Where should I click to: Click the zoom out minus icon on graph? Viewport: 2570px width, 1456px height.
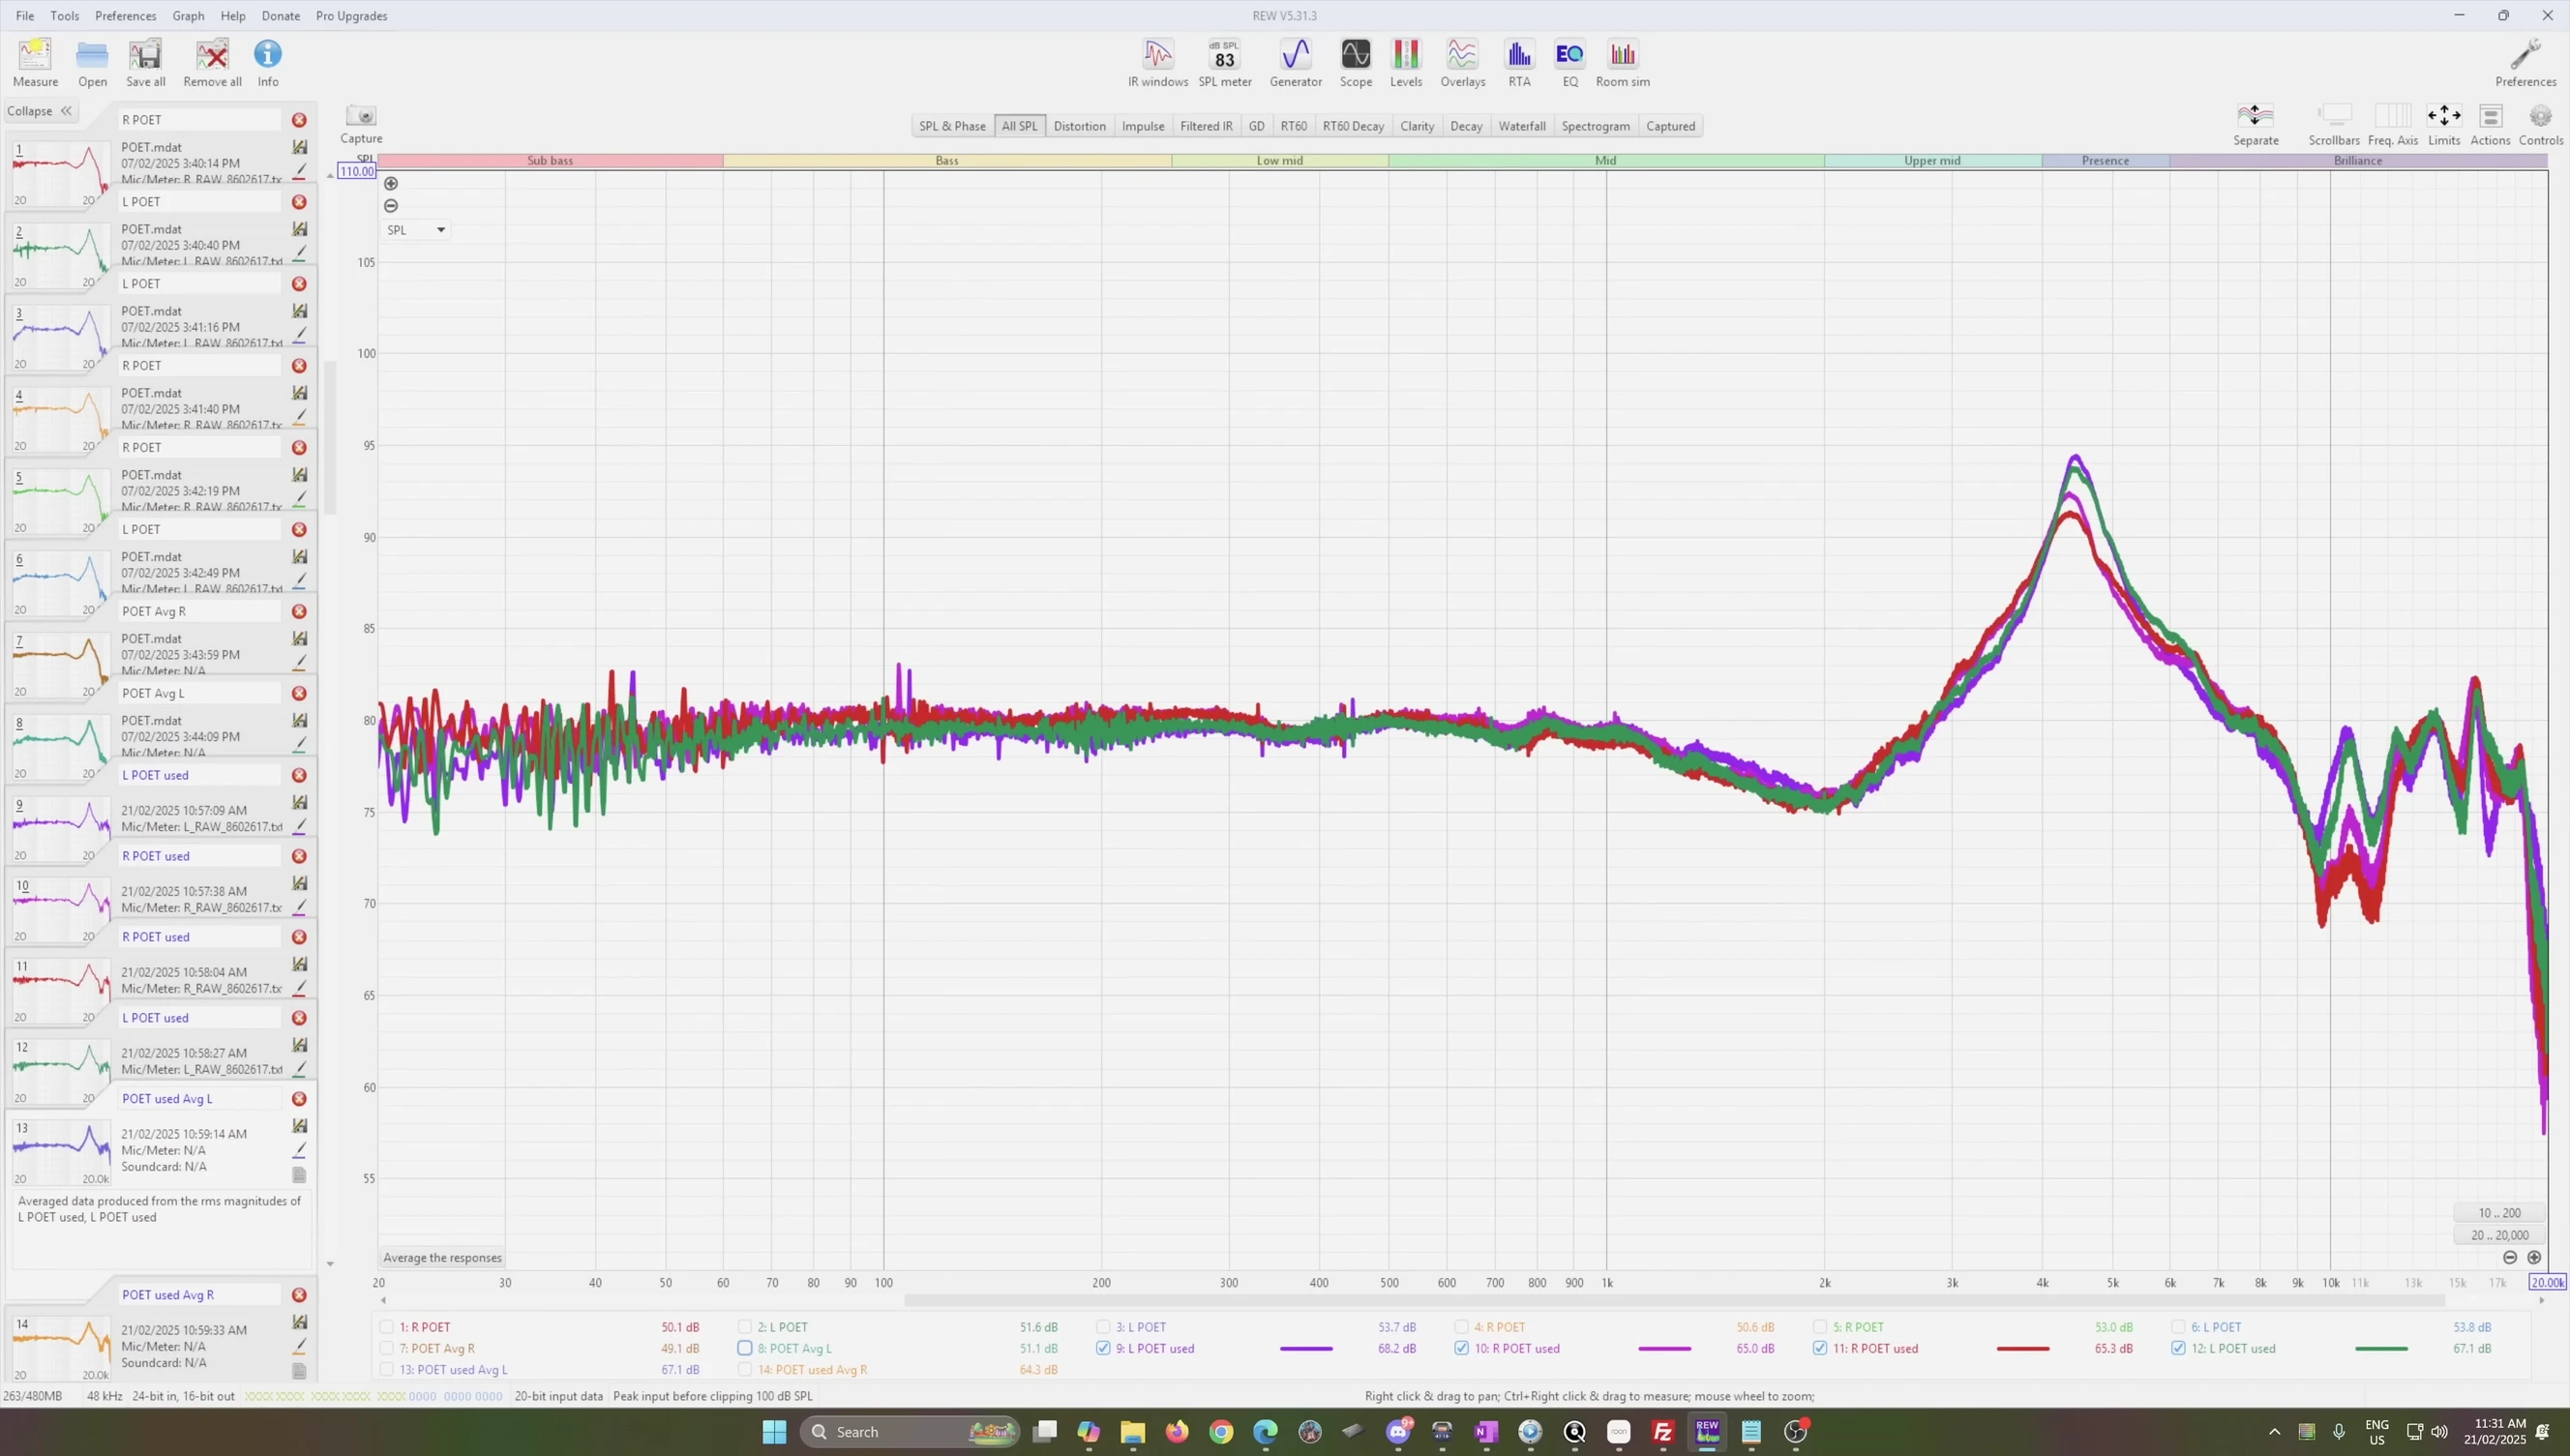[x=391, y=206]
